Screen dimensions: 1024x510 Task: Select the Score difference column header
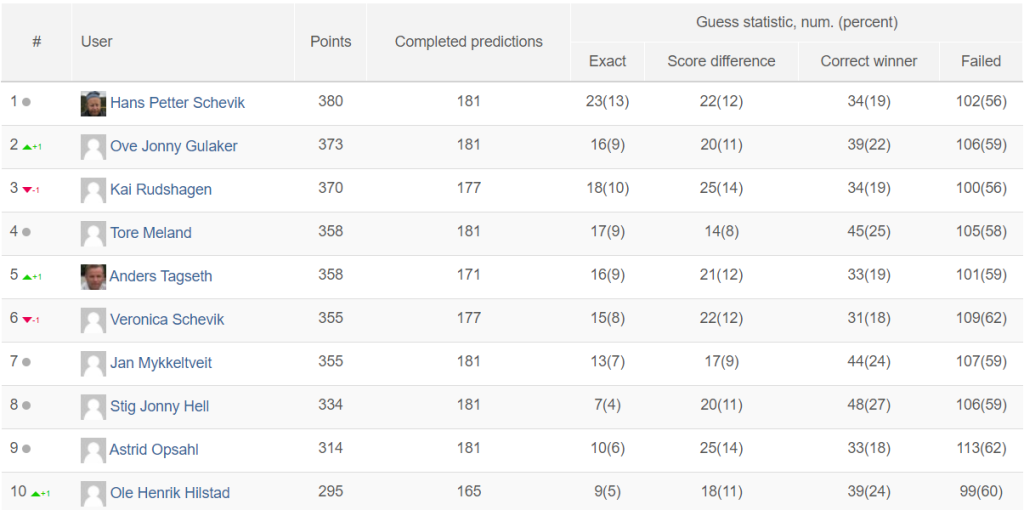pyautogui.click(x=721, y=61)
